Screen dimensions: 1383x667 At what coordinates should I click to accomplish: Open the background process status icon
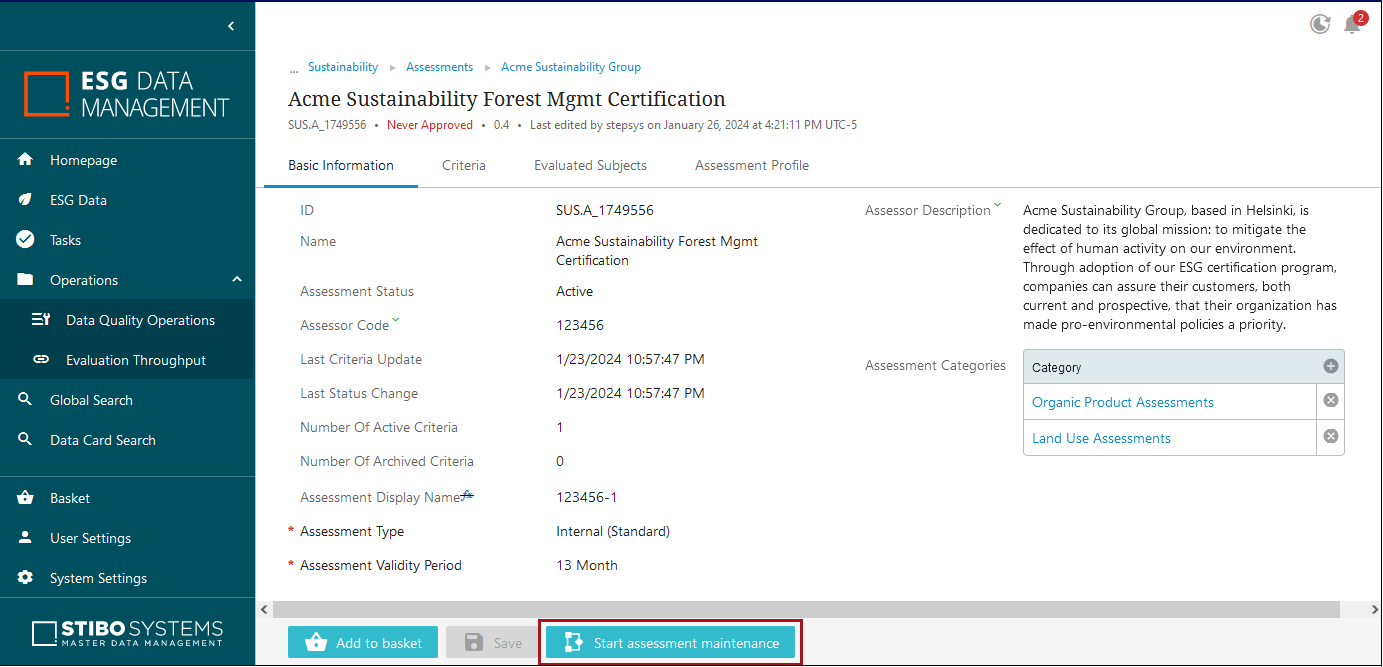pos(1320,24)
